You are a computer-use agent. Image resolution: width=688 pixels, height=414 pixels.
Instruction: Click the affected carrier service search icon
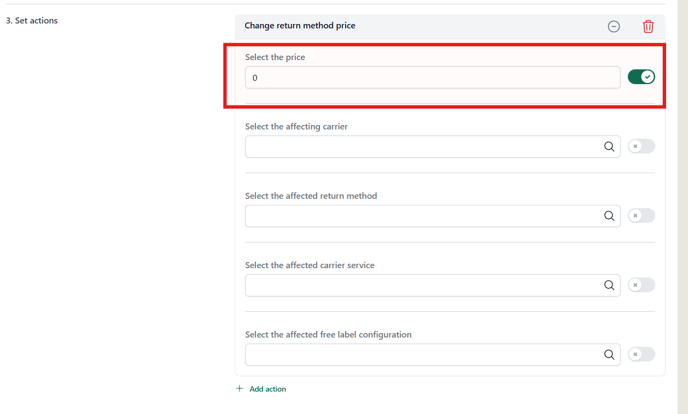(609, 285)
